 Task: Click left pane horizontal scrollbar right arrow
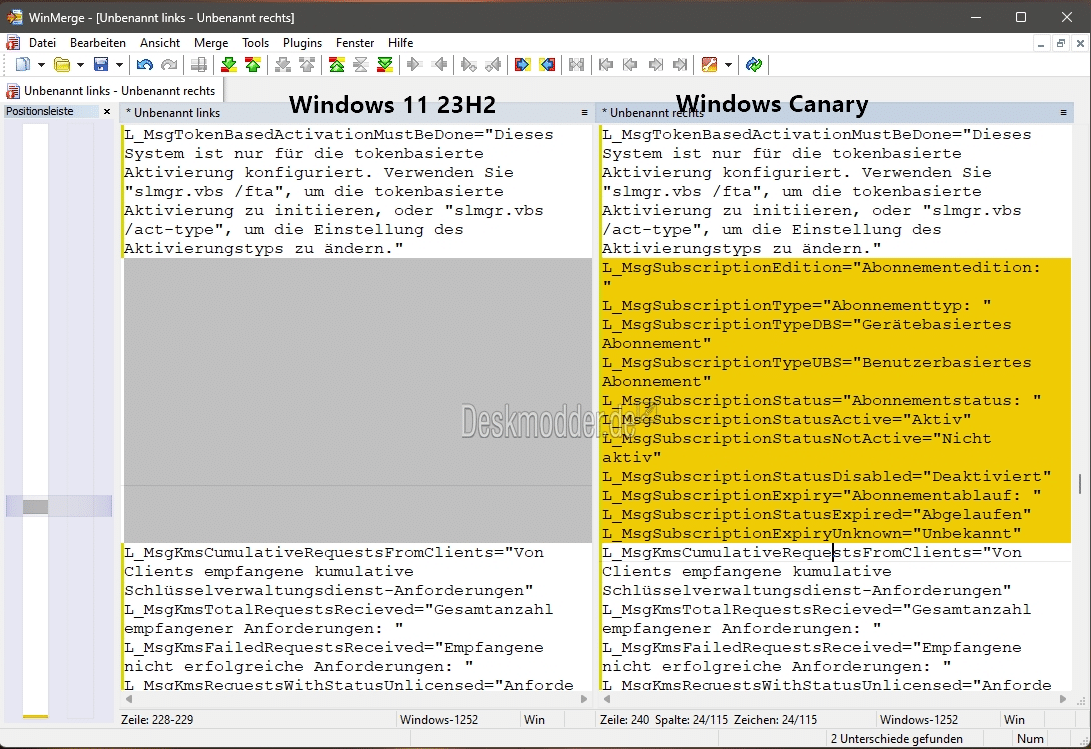(584, 699)
